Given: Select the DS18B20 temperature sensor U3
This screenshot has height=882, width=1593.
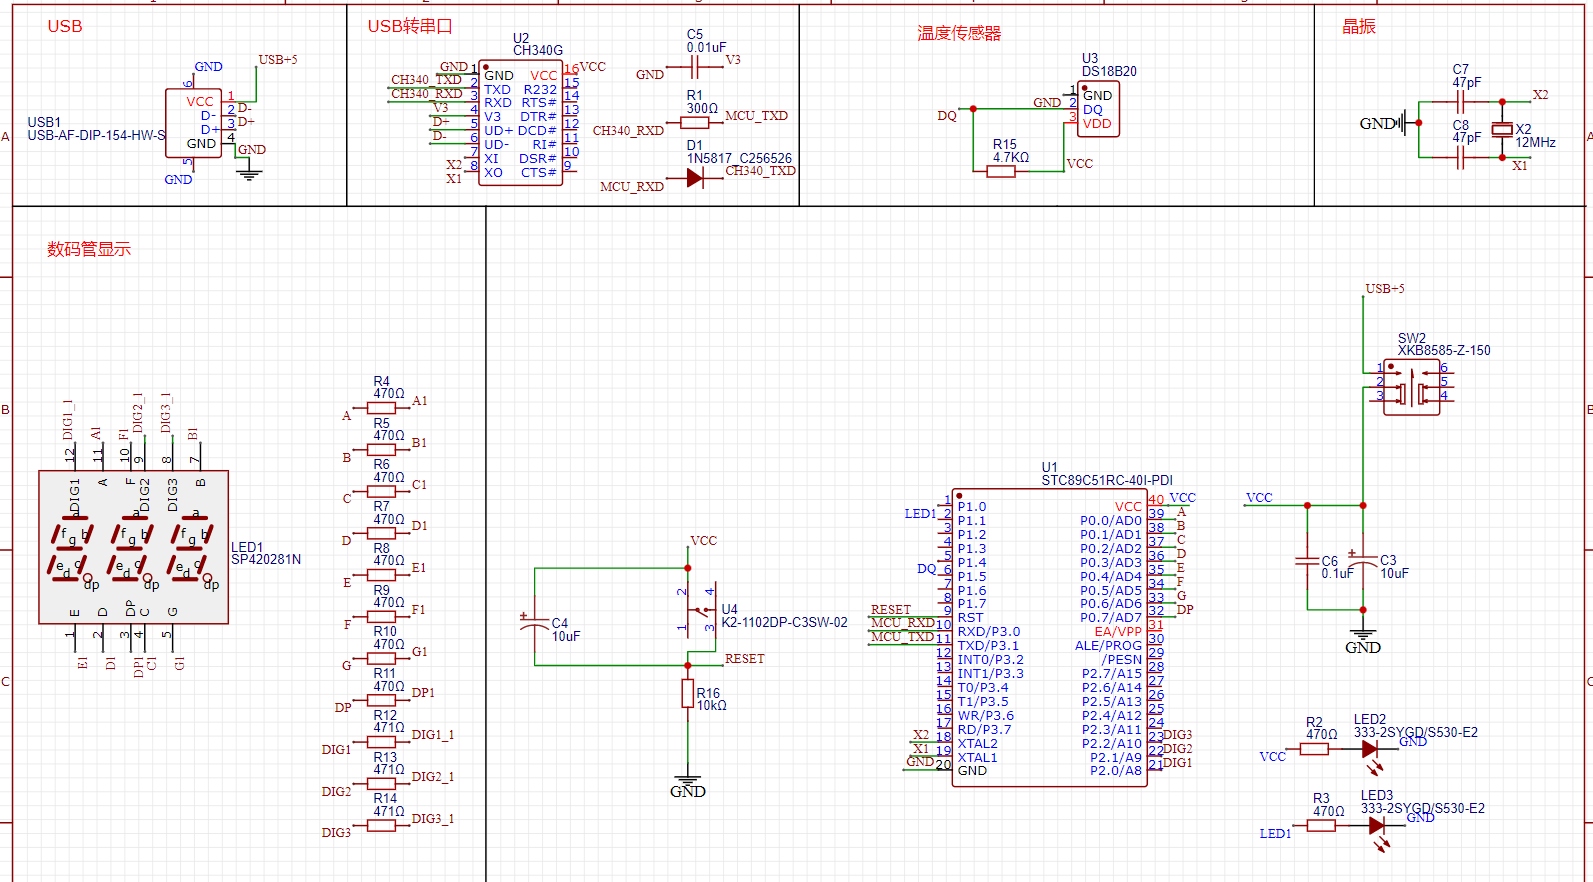Looking at the screenshot, I should tap(1098, 109).
